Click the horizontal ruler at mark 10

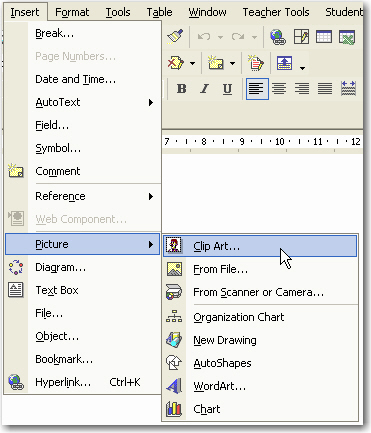click(279, 142)
